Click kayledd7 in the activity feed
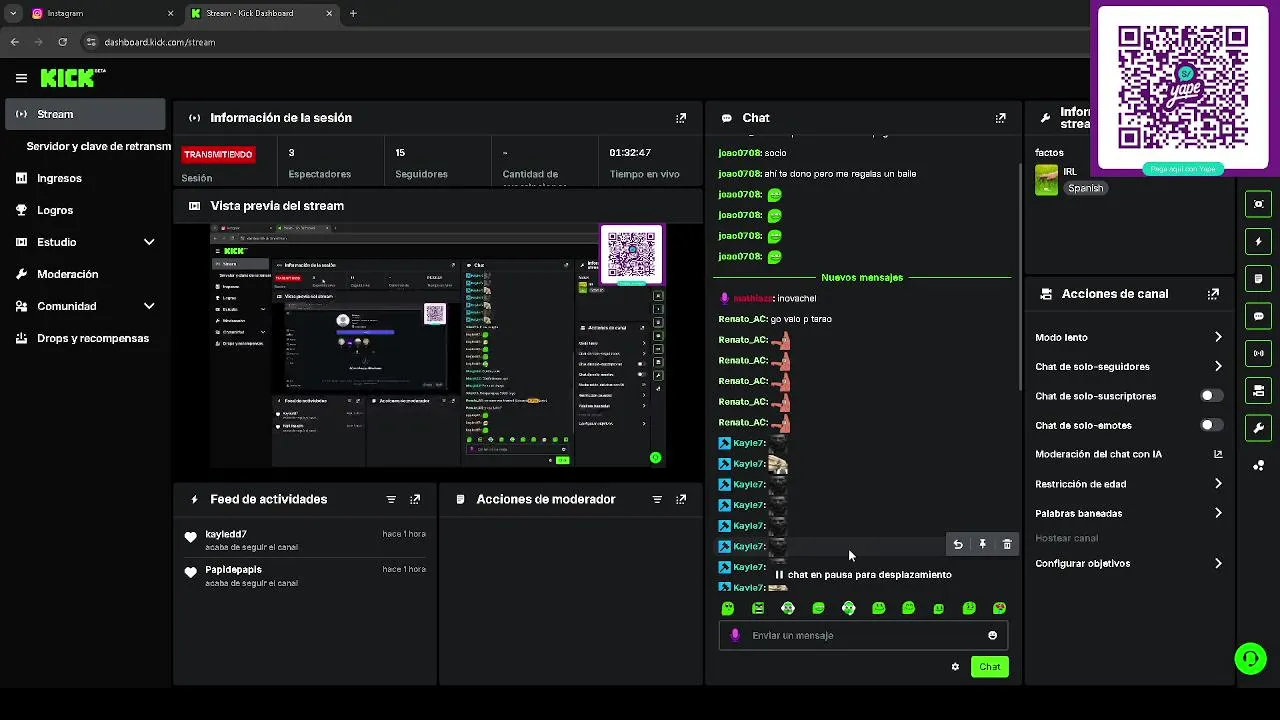Image resolution: width=1280 pixels, height=720 pixels. [x=226, y=534]
